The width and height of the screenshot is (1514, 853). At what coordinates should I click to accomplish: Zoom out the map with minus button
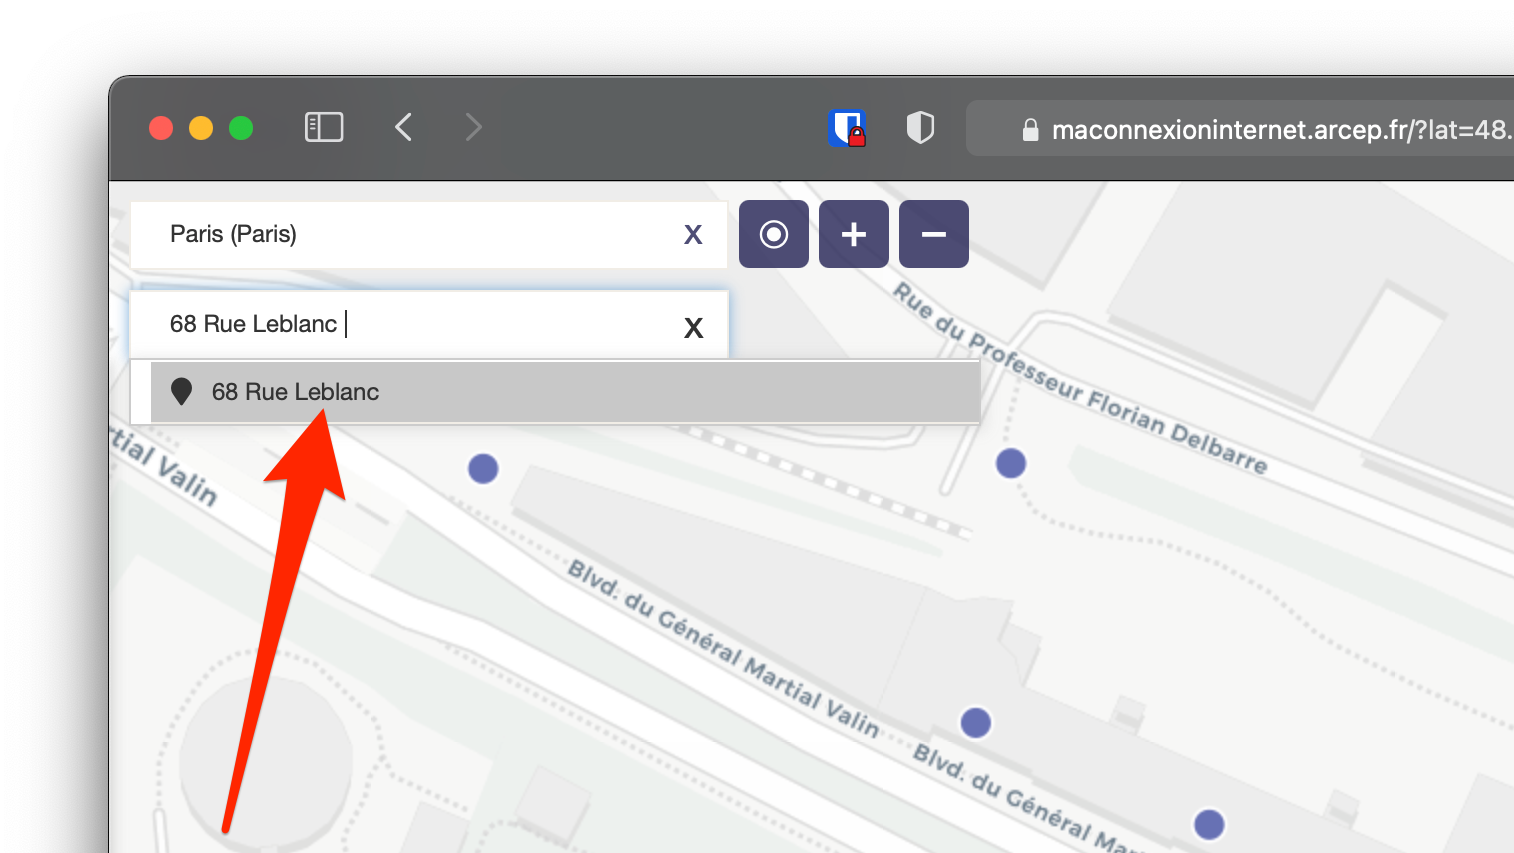click(x=934, y=234)
